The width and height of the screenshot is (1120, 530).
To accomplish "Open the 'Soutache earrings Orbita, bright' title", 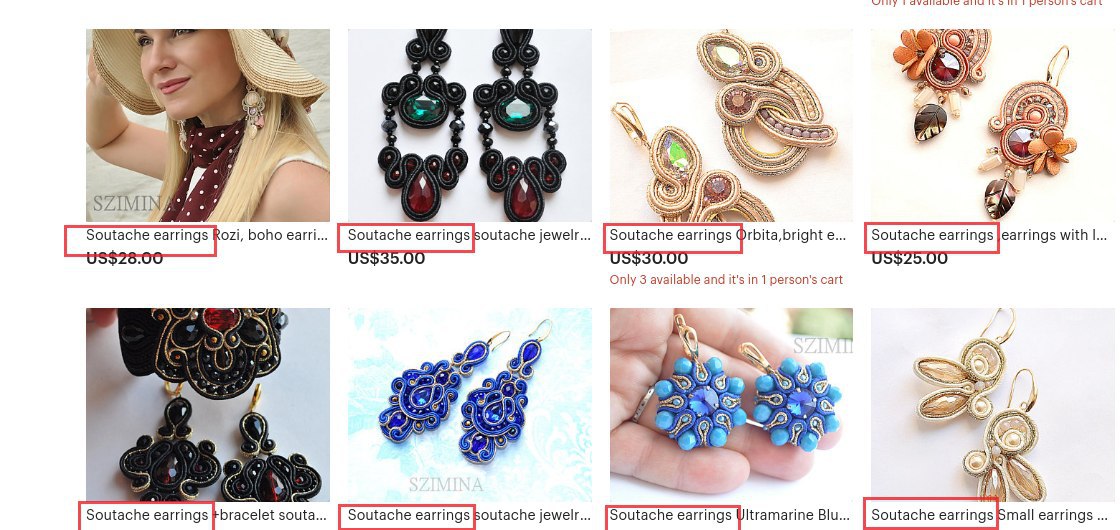I will tap(728, 235).
